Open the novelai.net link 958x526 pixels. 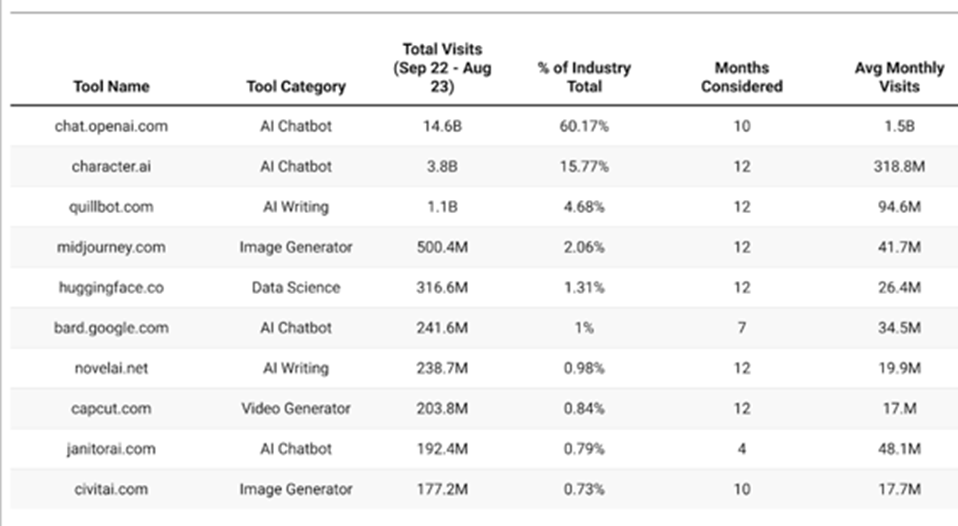(x=110, y=368)
